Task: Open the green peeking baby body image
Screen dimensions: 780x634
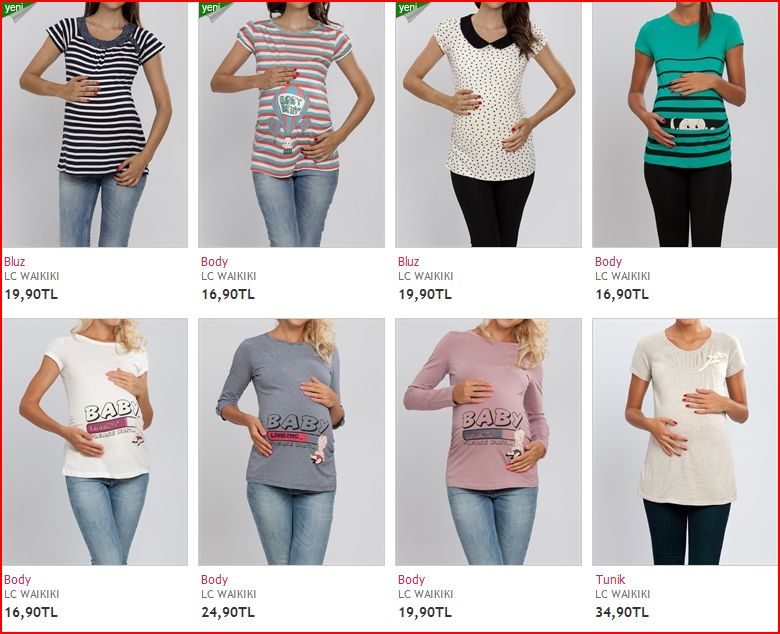Action: [684, 125]
